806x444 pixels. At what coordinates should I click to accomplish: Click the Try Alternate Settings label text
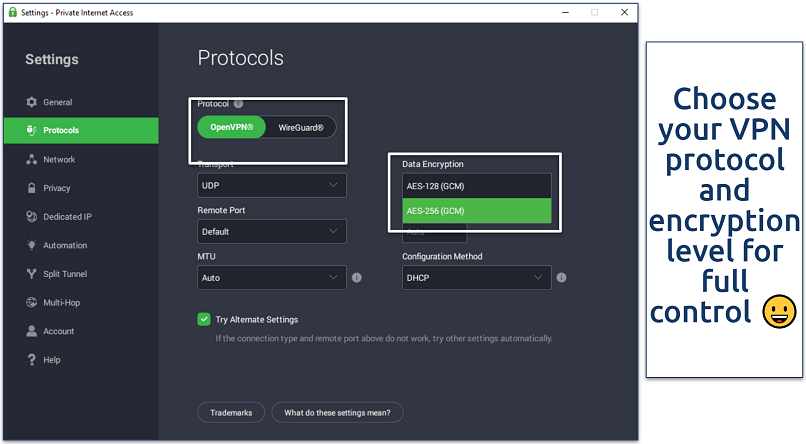point(257,320)
